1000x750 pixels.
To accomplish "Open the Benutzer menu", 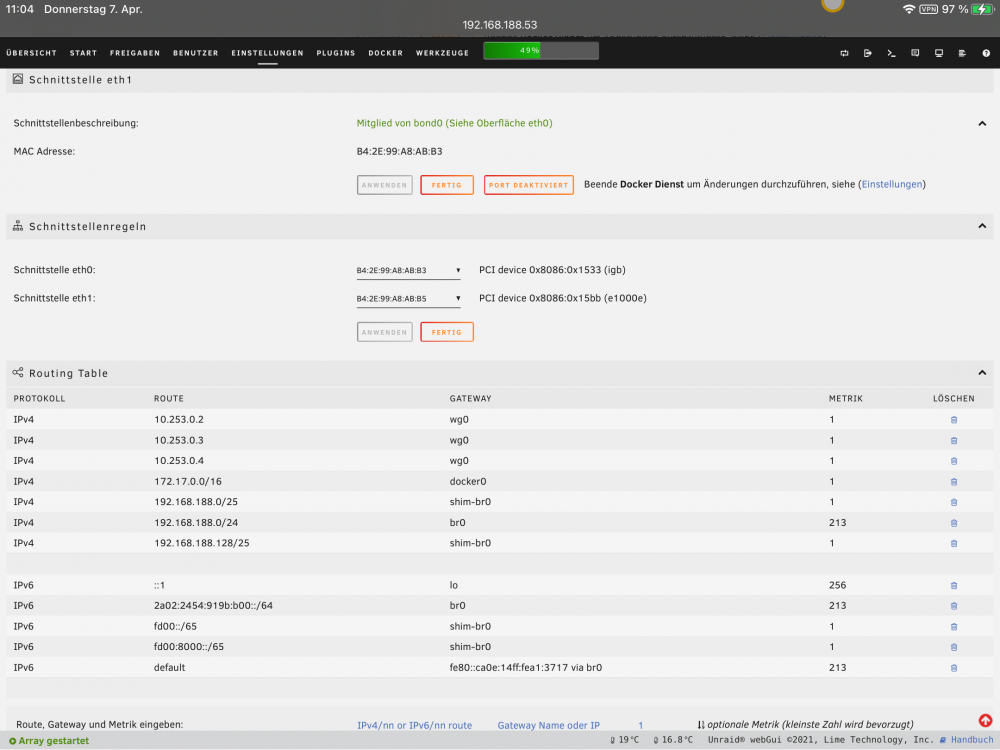I will pos(195,53).
